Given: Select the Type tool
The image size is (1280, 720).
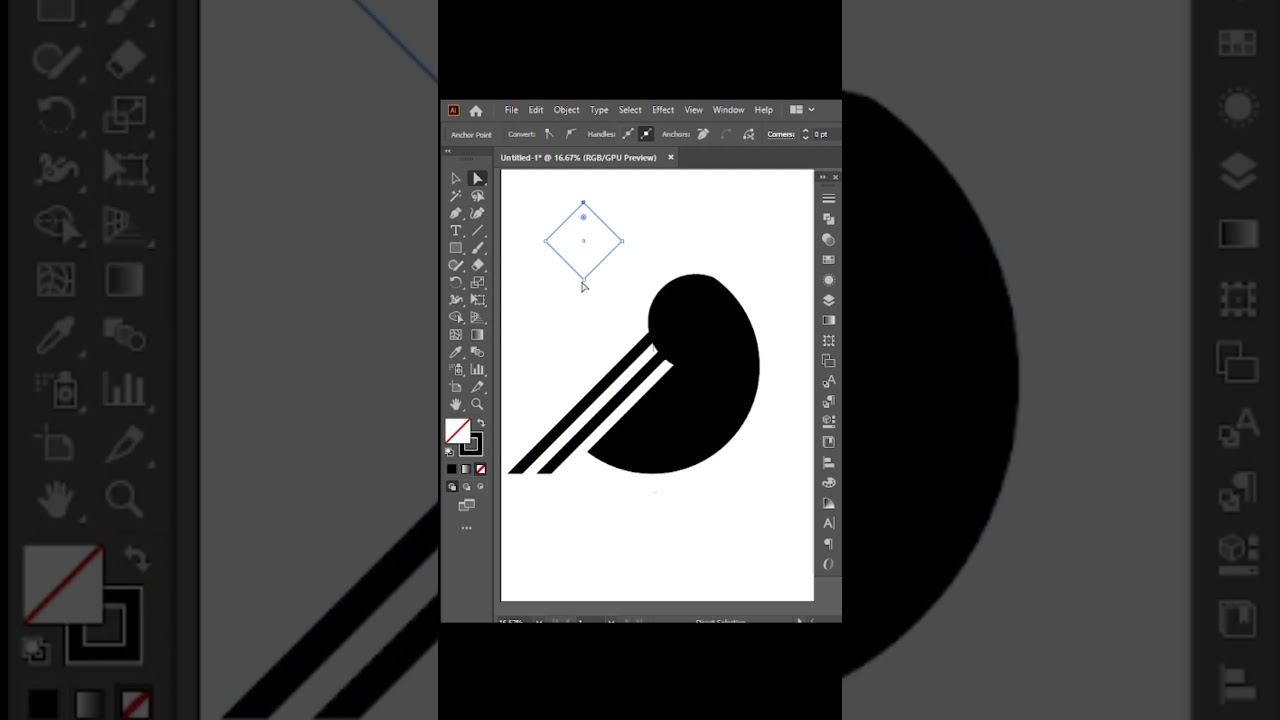Looking at the screenshot, I should point(456,230).
